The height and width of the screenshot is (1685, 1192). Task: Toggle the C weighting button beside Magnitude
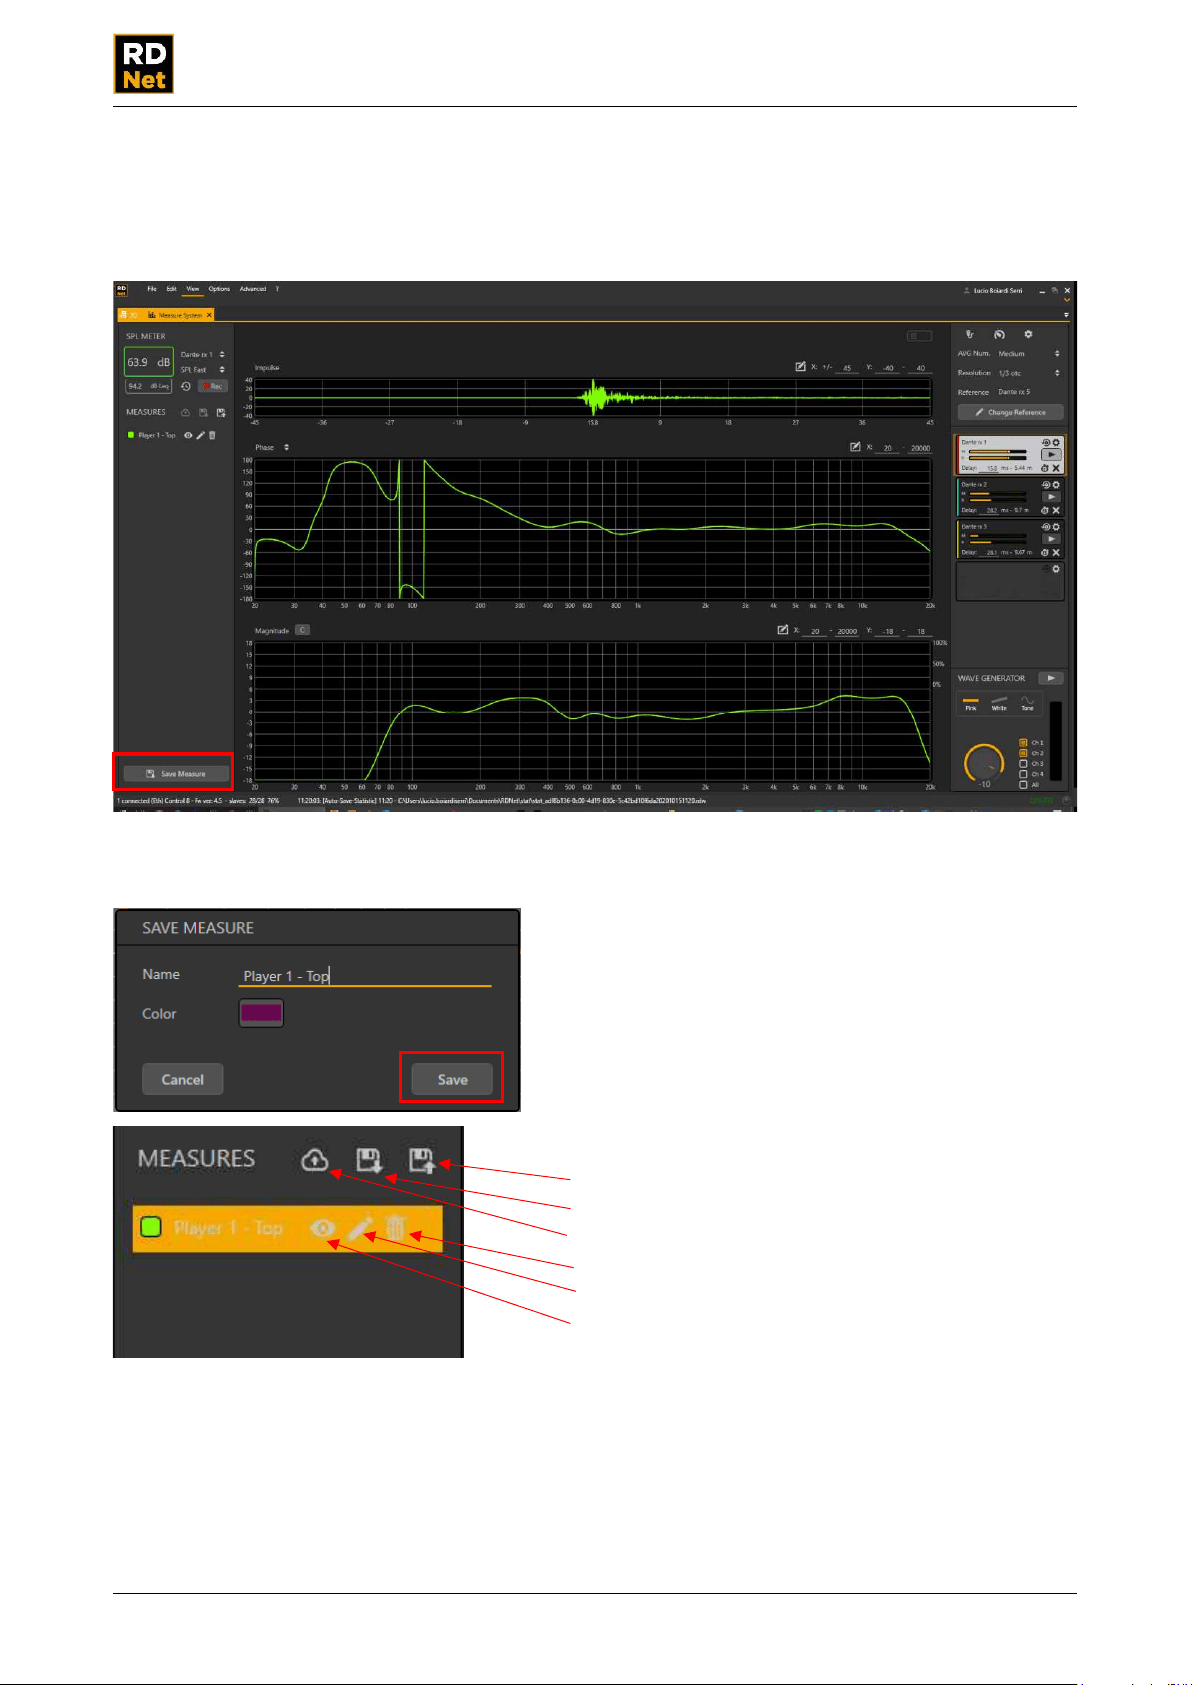click(302, 630)
